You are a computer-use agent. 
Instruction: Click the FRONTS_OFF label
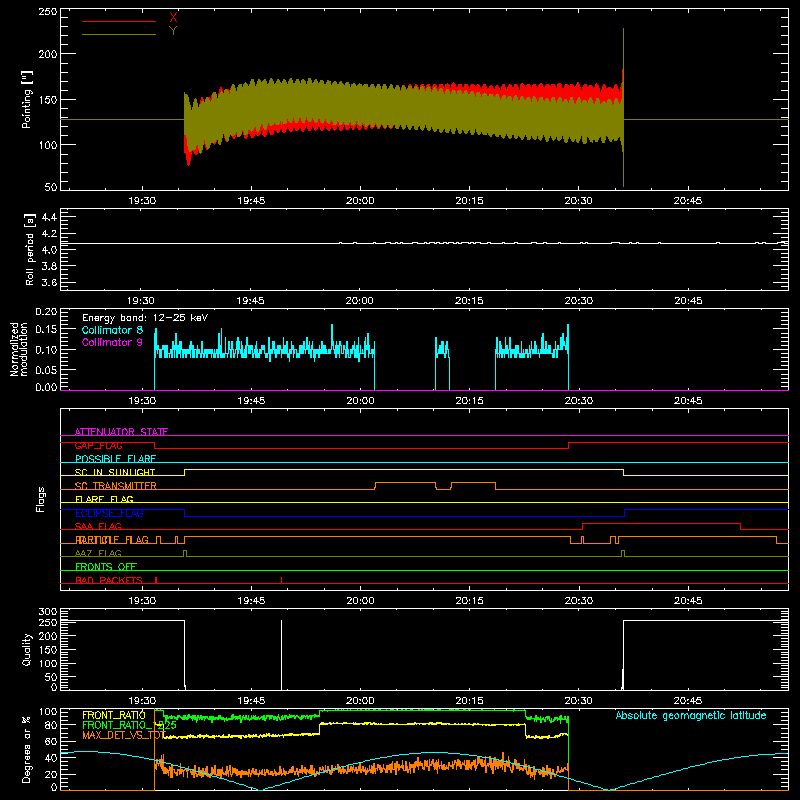(x=106, y=567)
